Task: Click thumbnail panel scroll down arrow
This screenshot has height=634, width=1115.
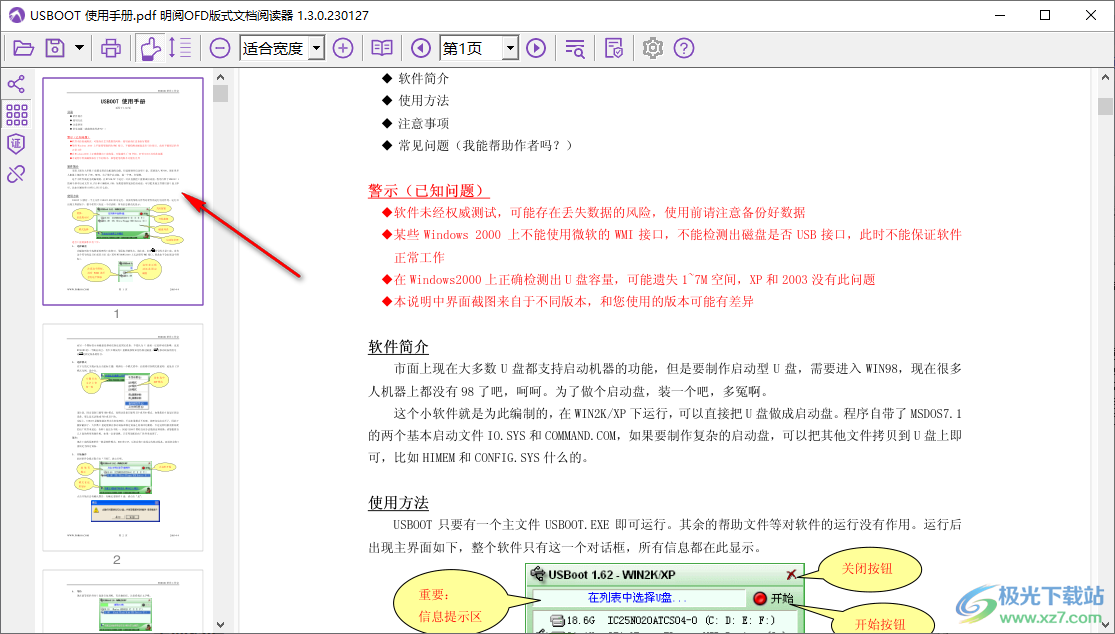Action: 220,625
